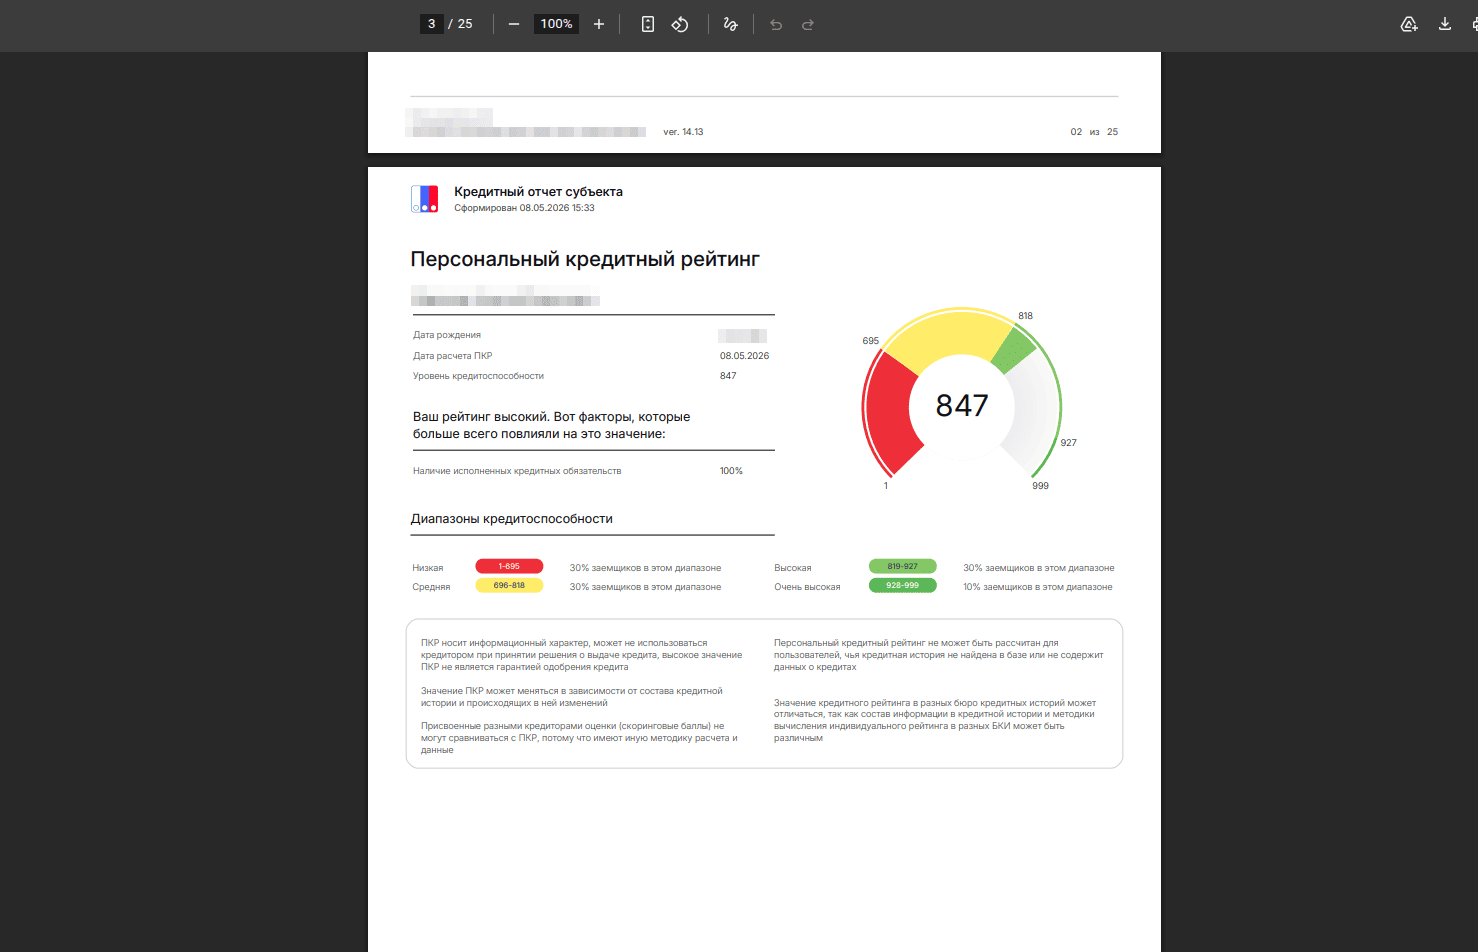This screenshot has height=952, width=1478.
Task: Click the 'Низкая' range label
Action: pos(428,568)
